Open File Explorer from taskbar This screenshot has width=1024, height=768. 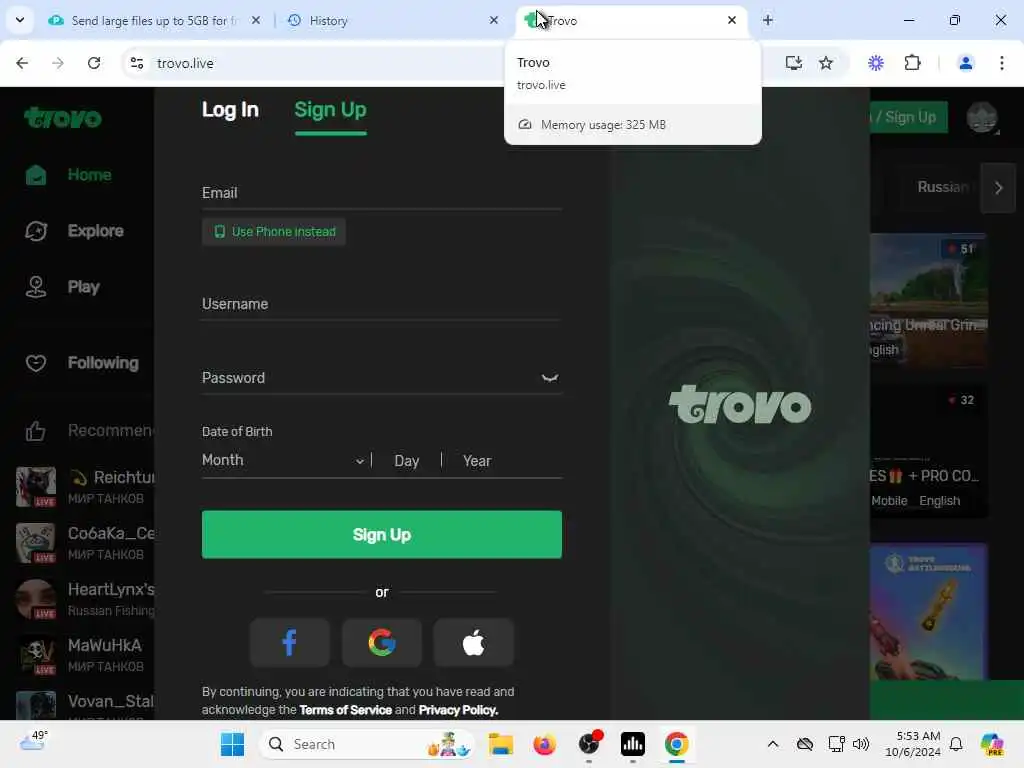pyautogui.click(x=500, y=744)
